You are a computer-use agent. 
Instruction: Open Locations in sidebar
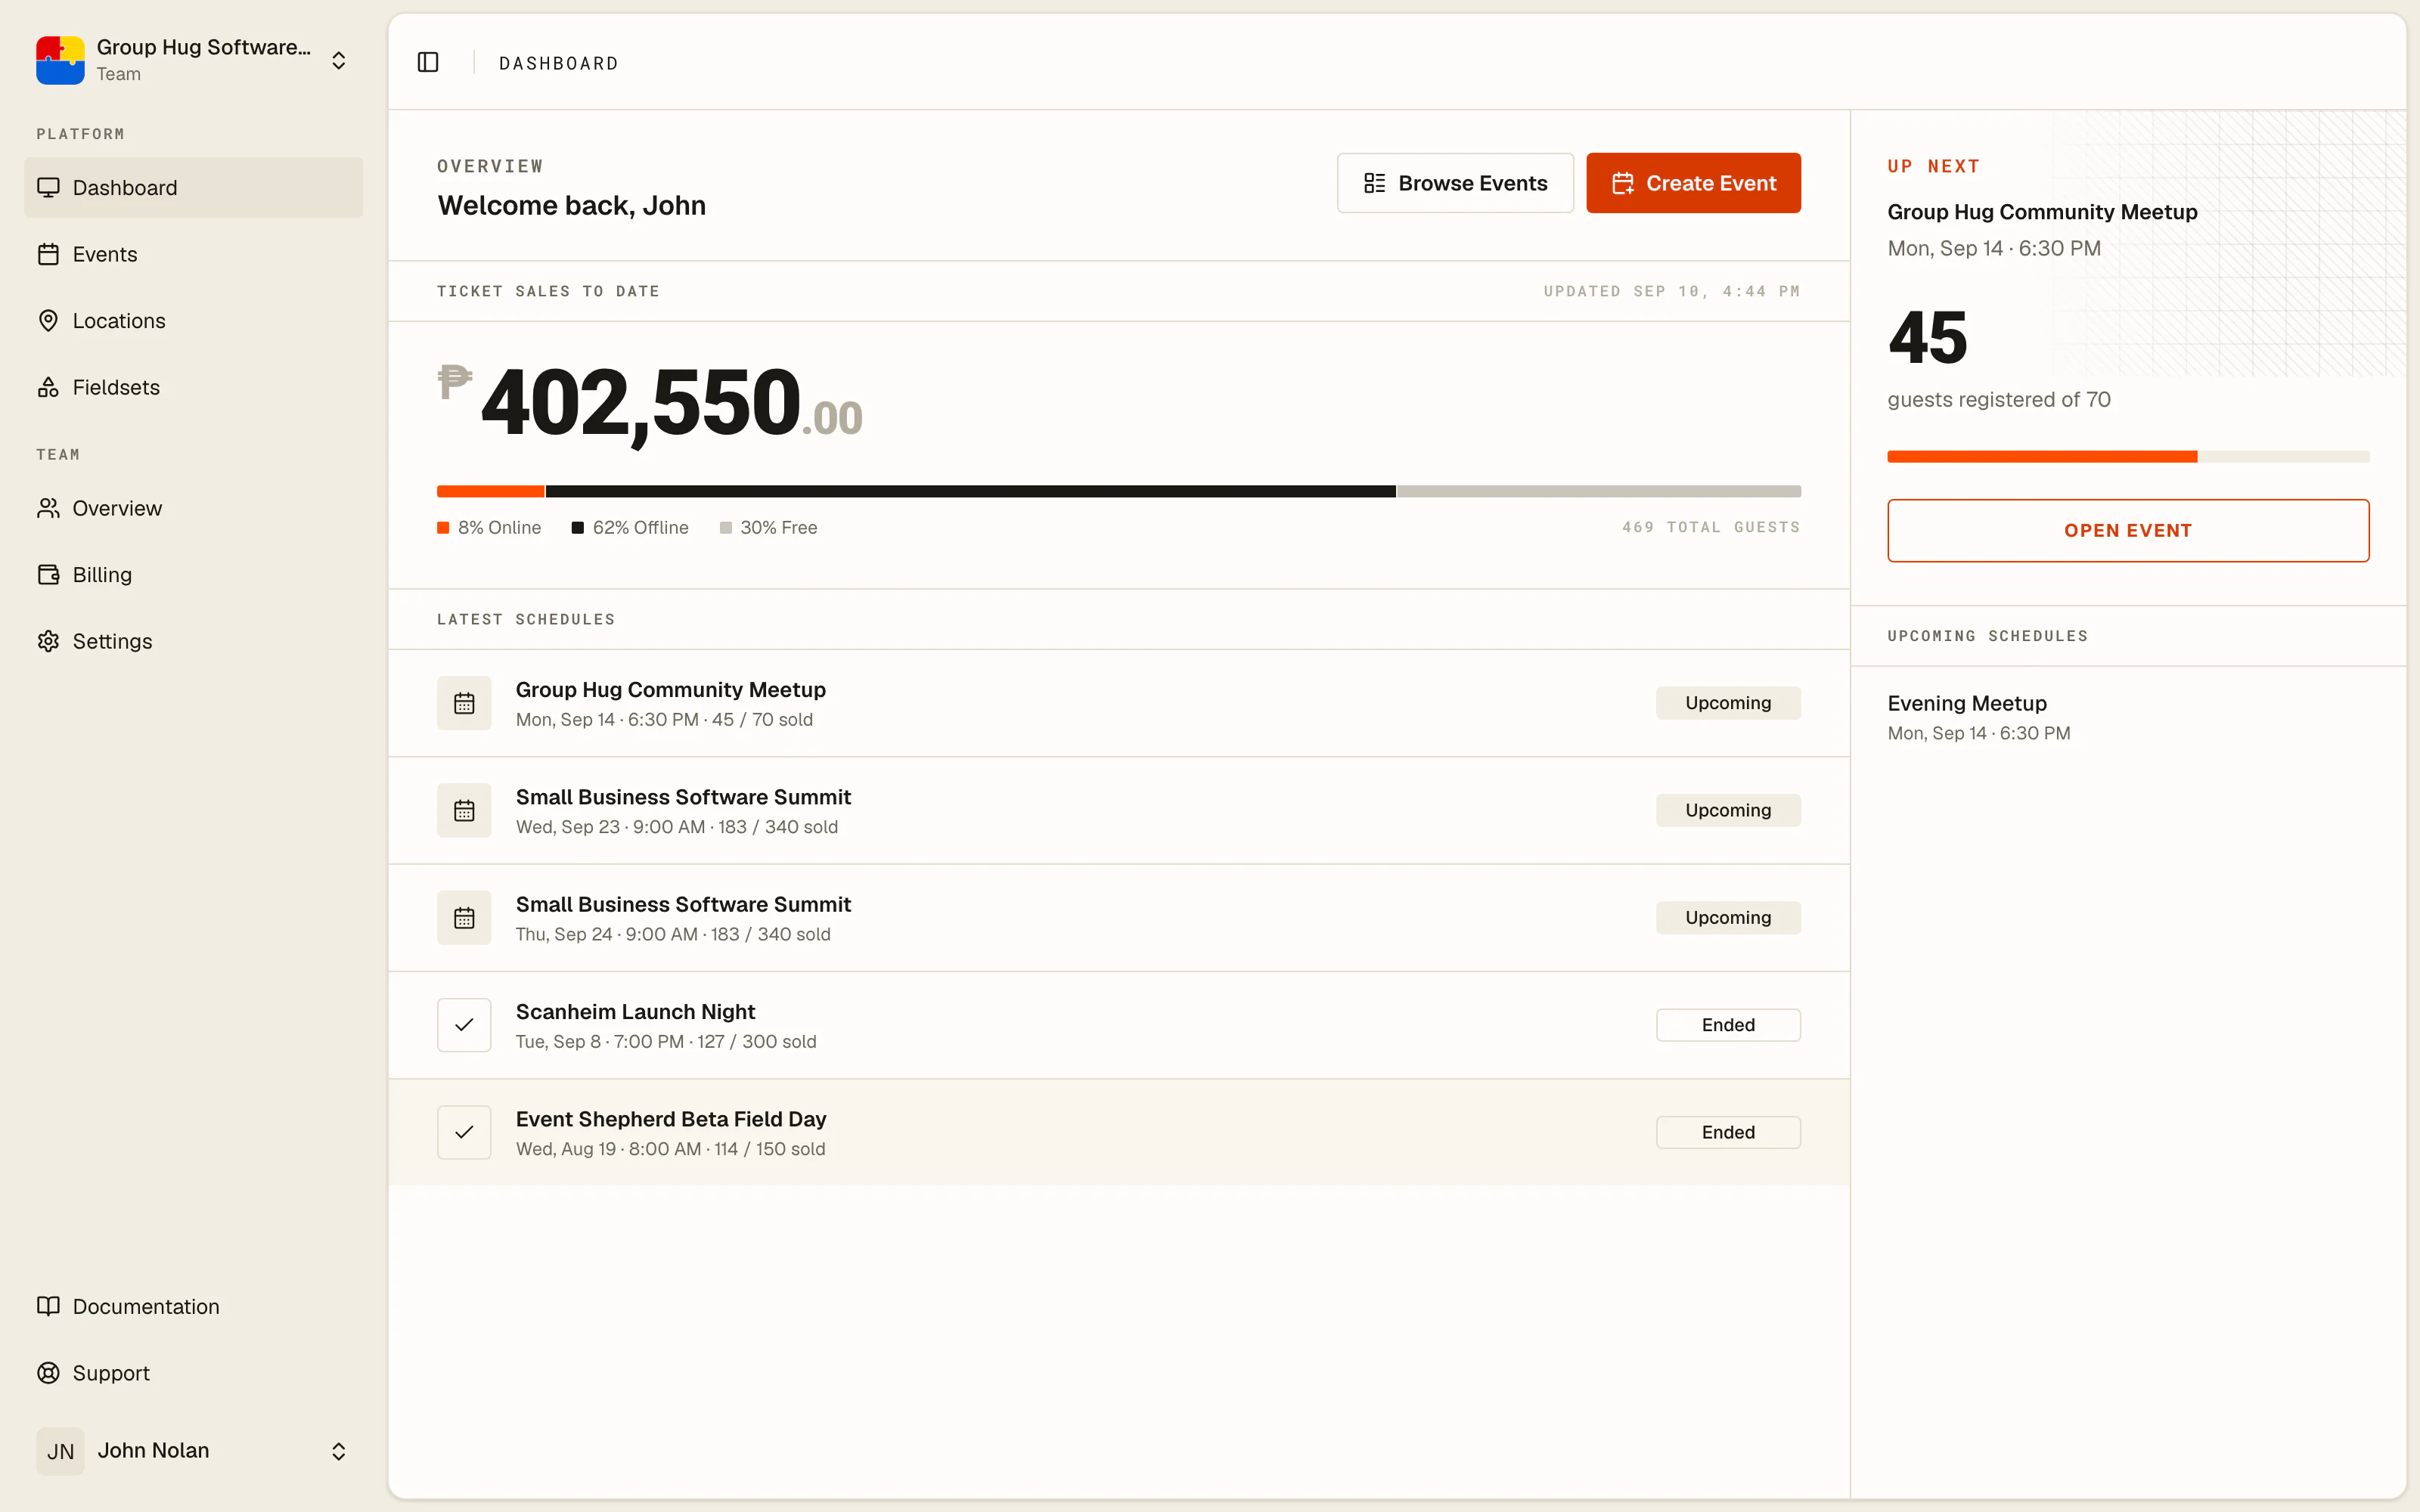click(193, 320)
